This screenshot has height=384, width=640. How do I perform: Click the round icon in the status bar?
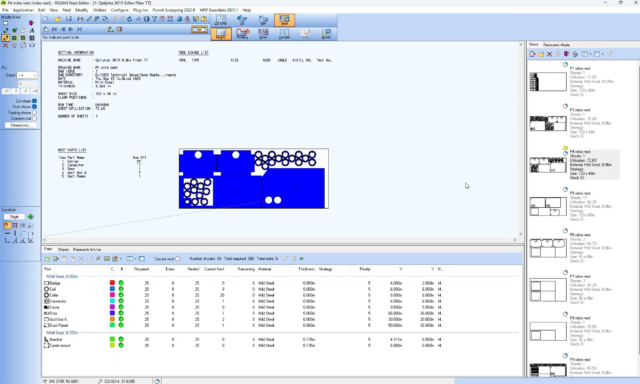157,381
